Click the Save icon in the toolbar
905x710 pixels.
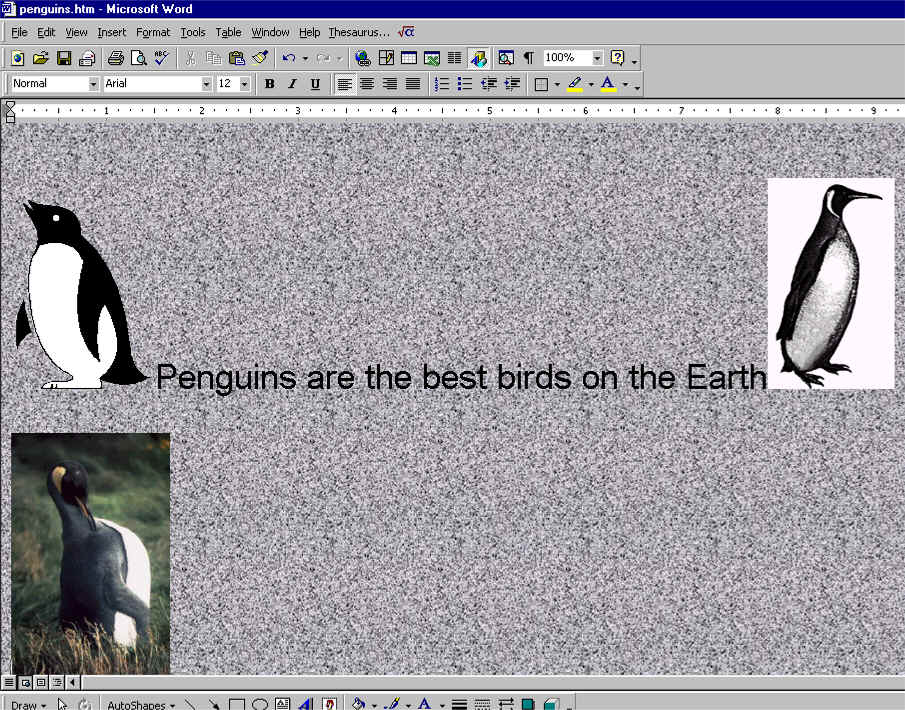tap(64, 58)
